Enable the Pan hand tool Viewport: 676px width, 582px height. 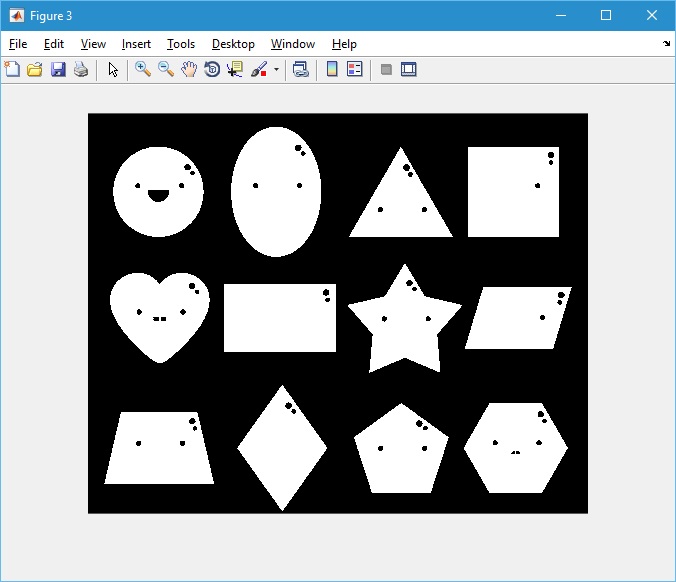click(x=189, y=69)
